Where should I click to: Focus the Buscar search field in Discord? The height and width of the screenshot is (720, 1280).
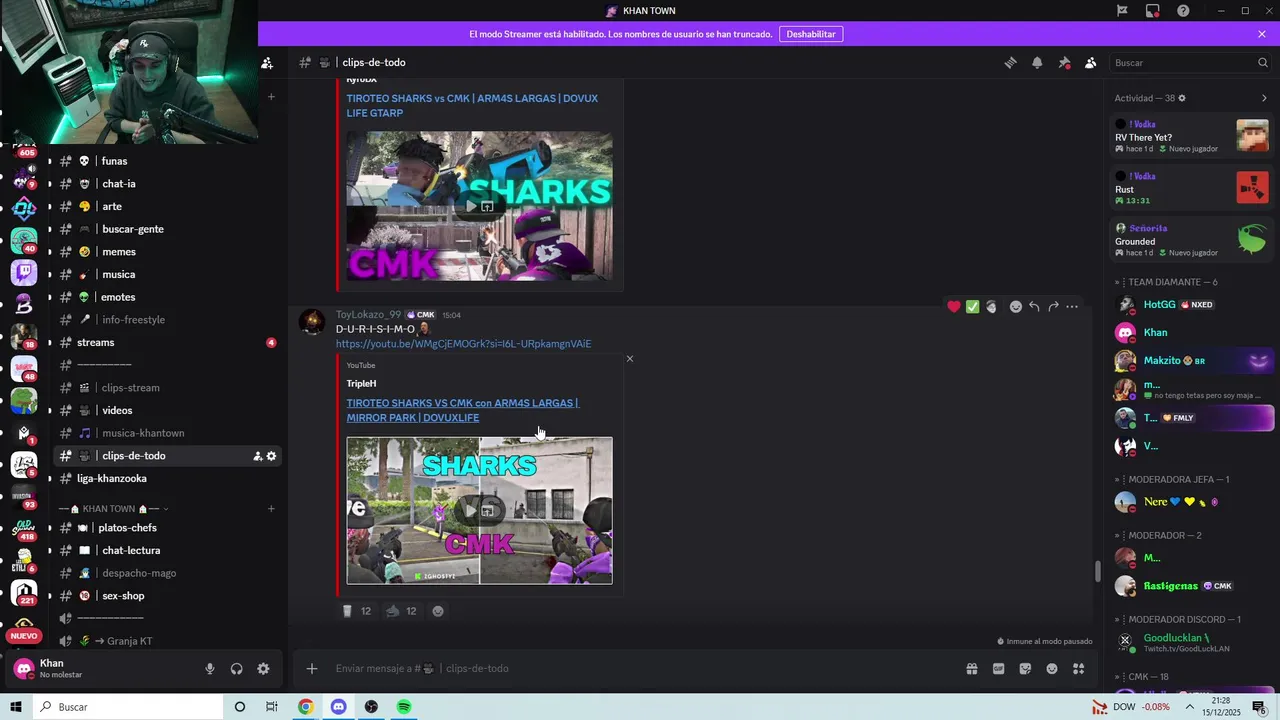point(1191,62)
